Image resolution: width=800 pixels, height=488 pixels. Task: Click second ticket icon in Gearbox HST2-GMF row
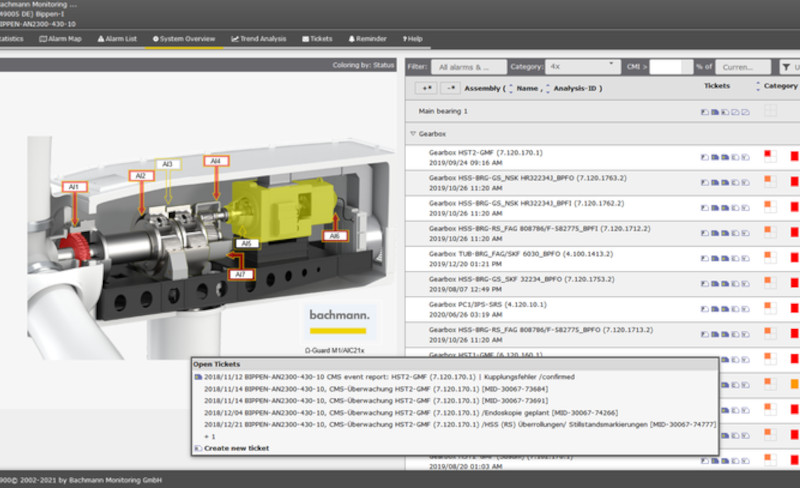715,157
